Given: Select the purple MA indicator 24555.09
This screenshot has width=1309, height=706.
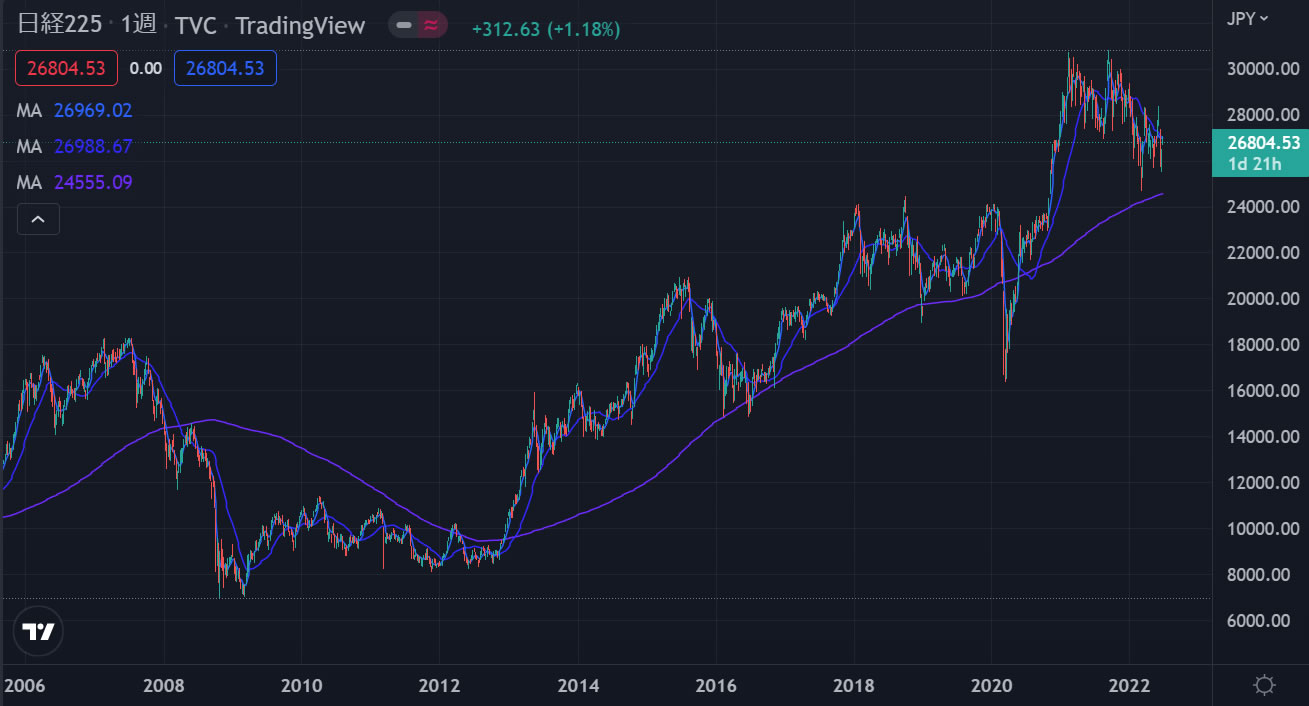Looking at the screenshot, I should coord(92,182).
